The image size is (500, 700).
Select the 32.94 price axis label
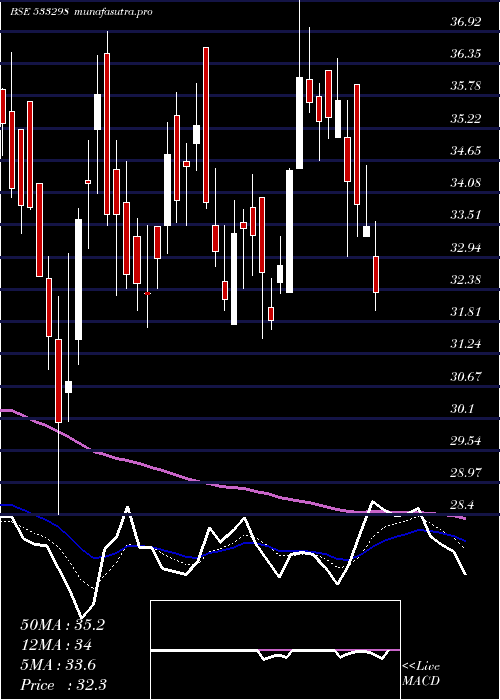[x=466, y=248]
